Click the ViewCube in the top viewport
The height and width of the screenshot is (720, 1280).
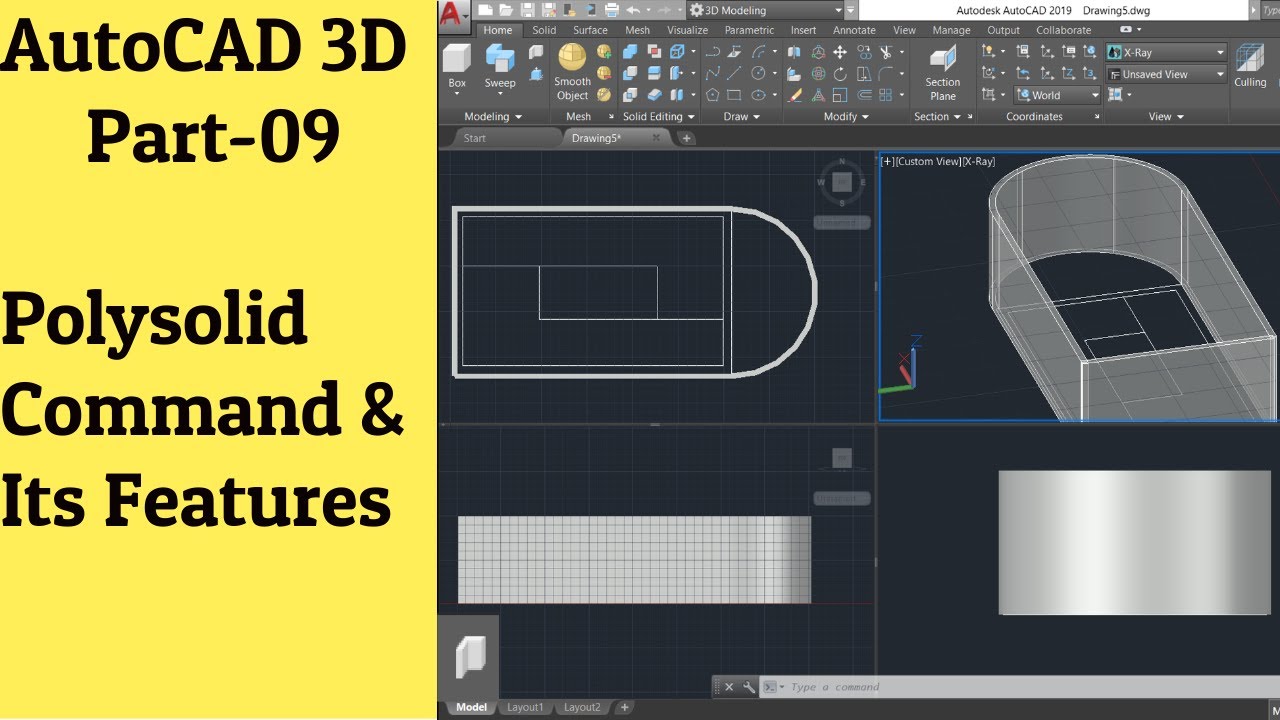[842, 181]
